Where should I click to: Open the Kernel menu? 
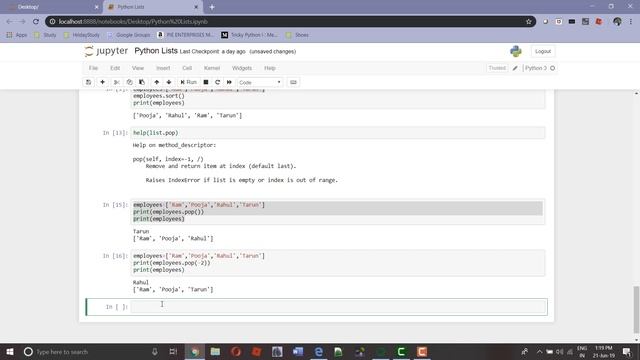point(212,68)
